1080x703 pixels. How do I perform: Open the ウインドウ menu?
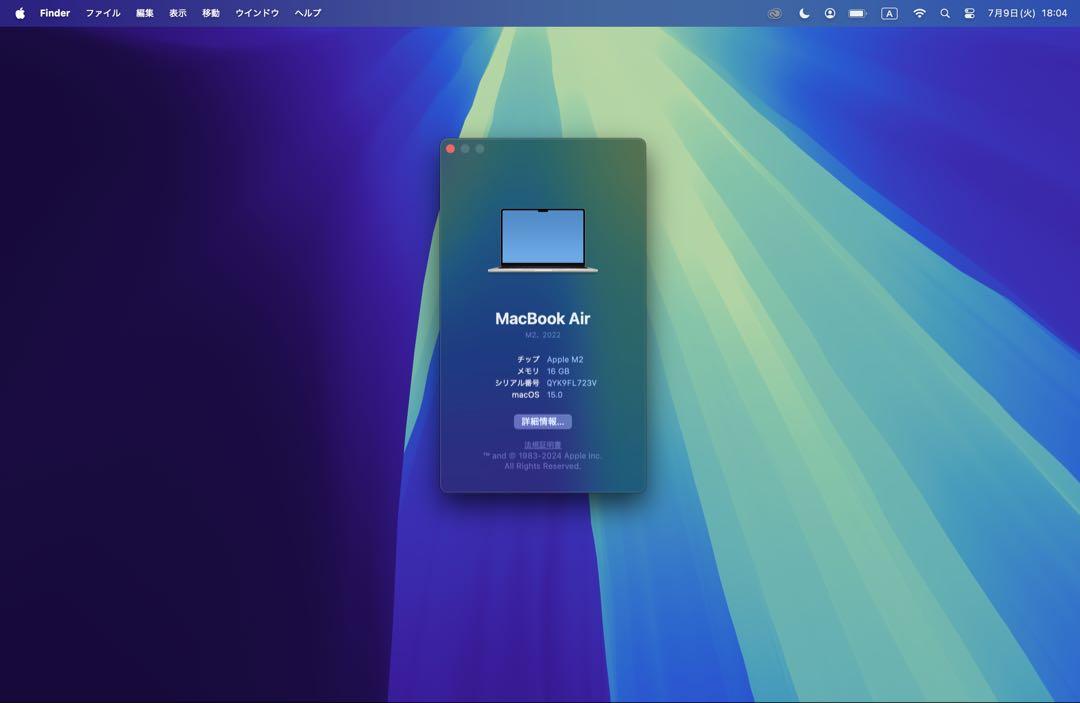pos(257,13)
